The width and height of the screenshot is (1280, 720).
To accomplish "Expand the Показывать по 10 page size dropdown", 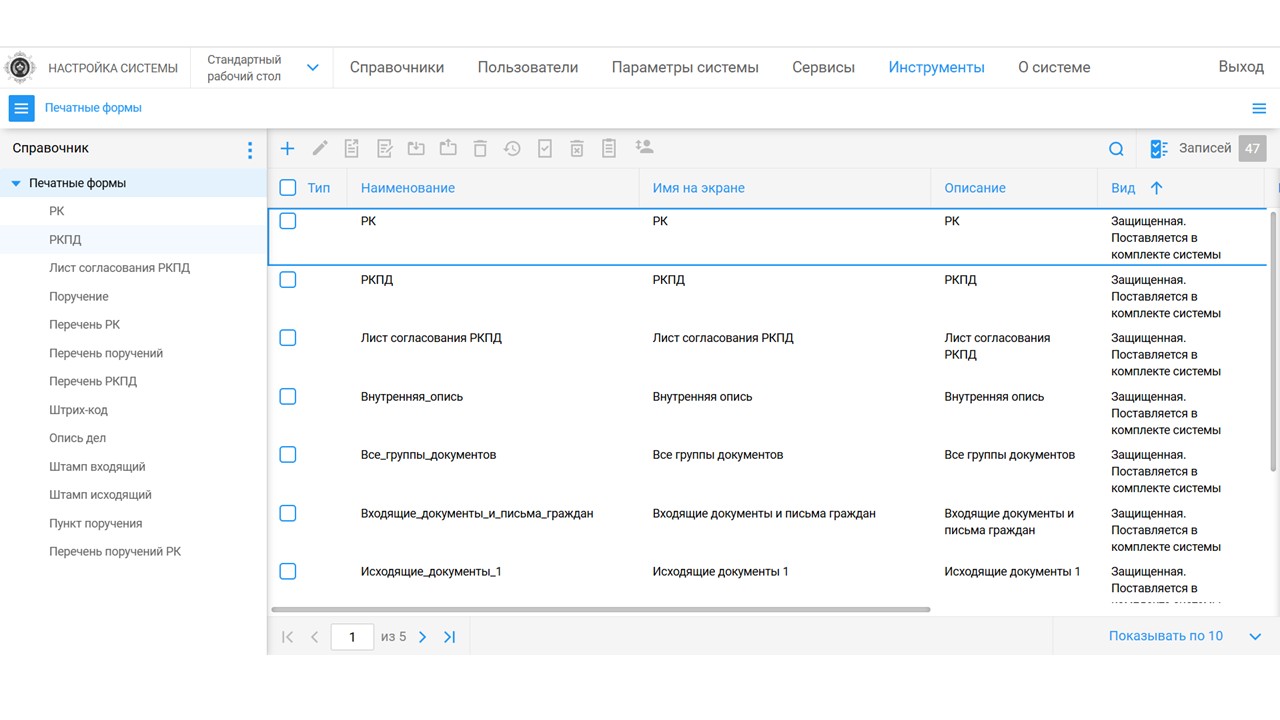I will click(1255, 637).
